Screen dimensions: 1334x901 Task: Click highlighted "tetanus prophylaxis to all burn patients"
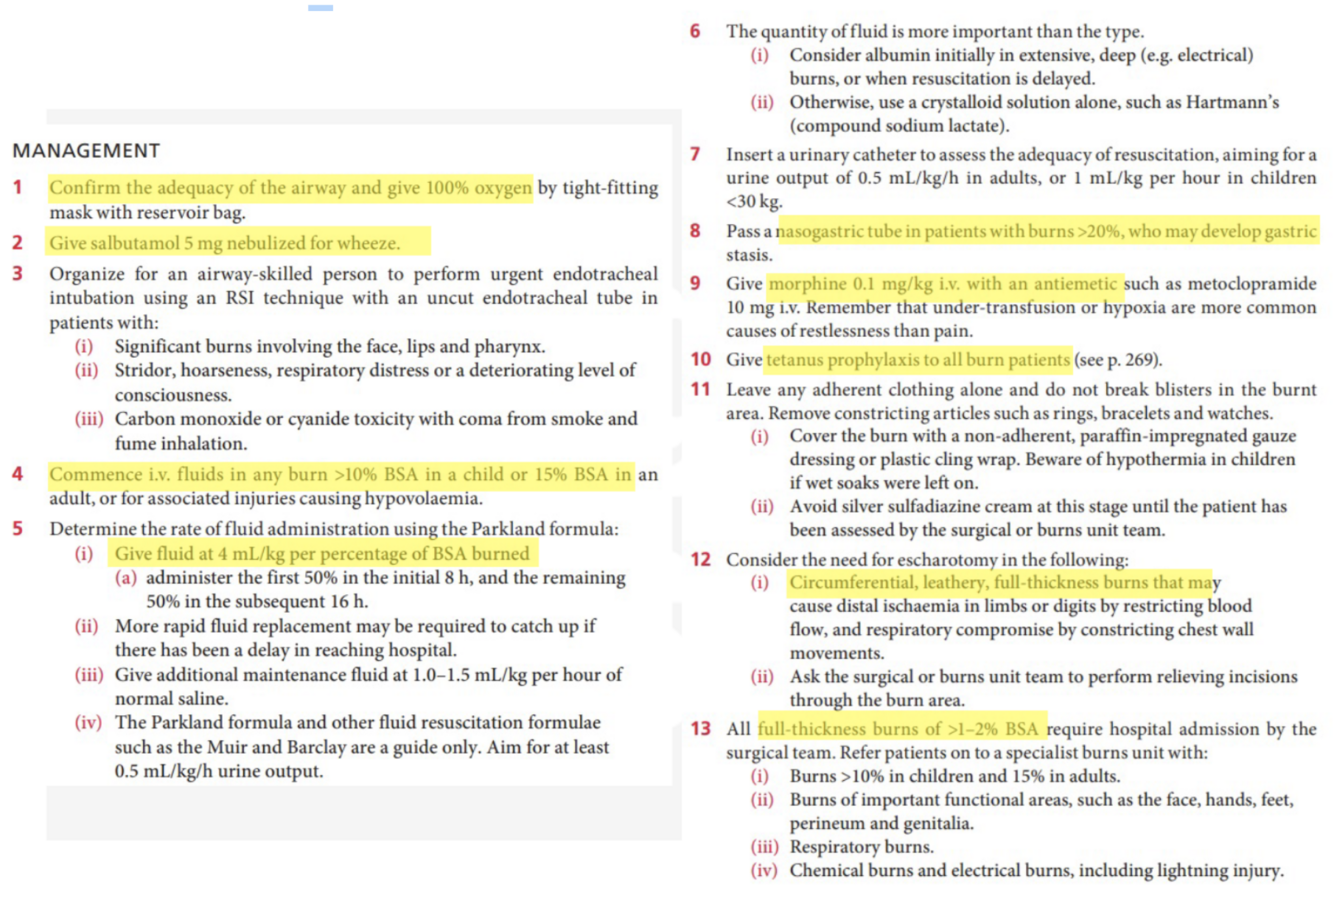point(918,360)
